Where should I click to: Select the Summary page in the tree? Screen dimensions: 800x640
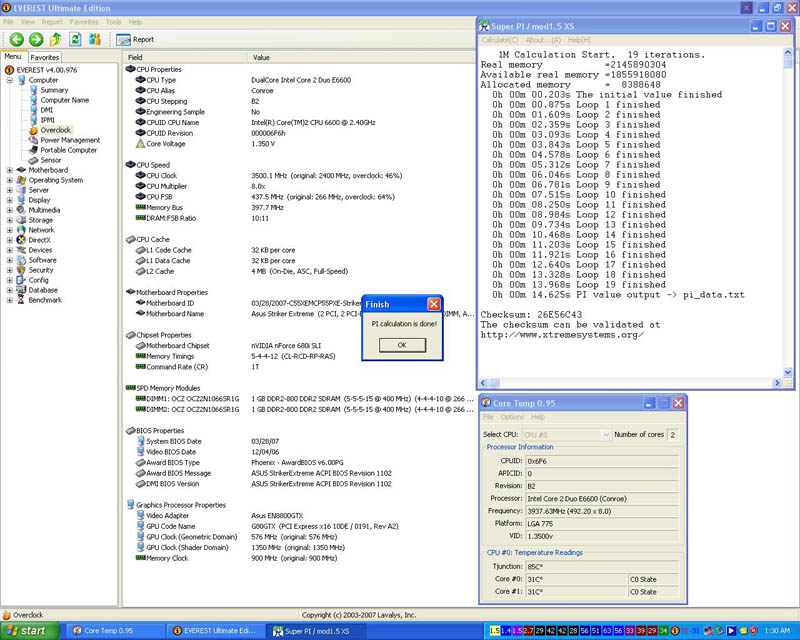tap(54, 90)
